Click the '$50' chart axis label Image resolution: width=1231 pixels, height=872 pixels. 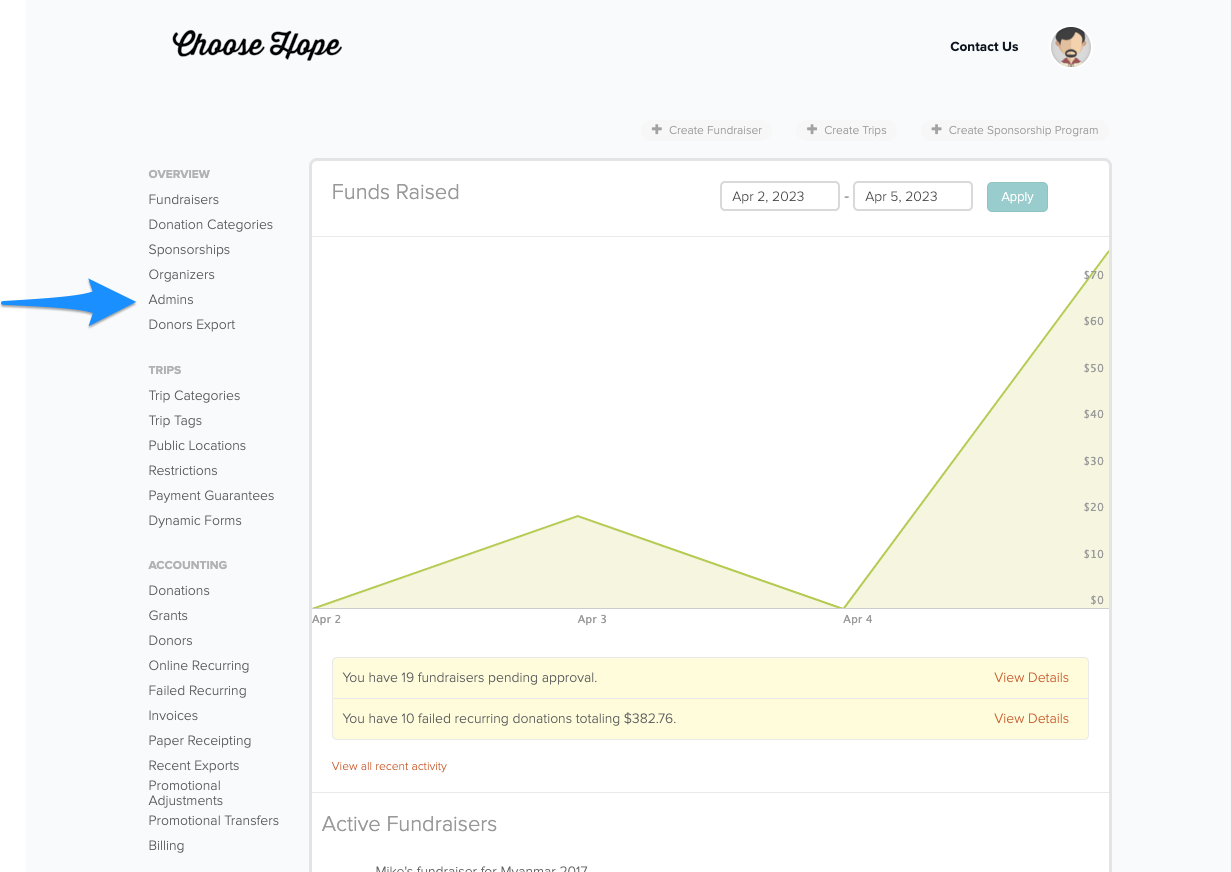[x=1094, y=368]
